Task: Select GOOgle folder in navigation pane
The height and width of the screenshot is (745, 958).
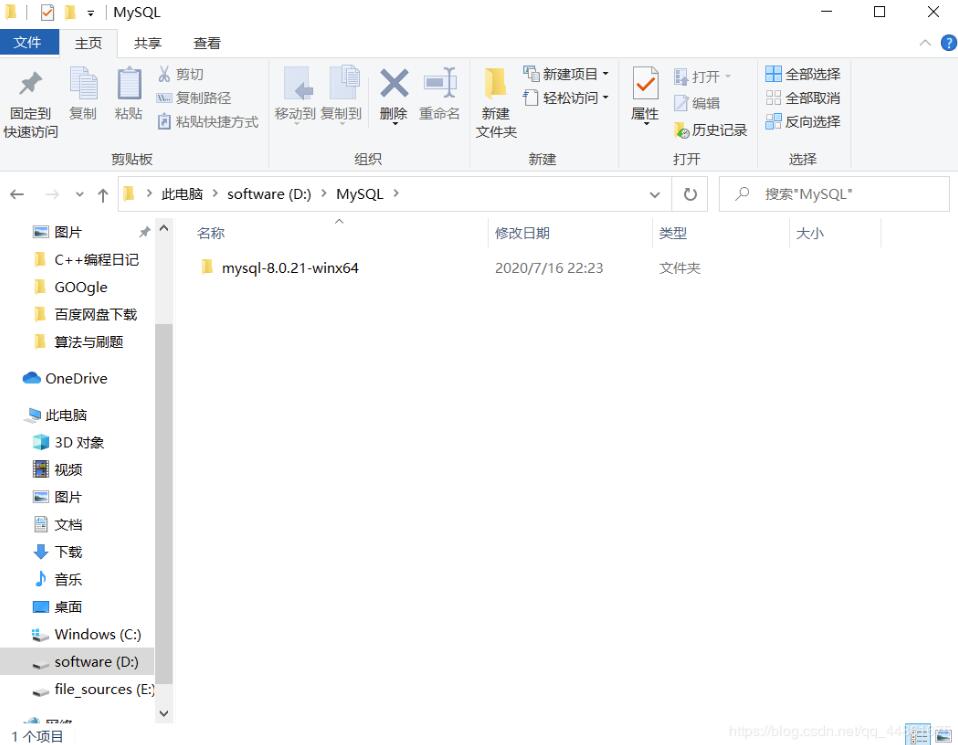Action: 71,287
